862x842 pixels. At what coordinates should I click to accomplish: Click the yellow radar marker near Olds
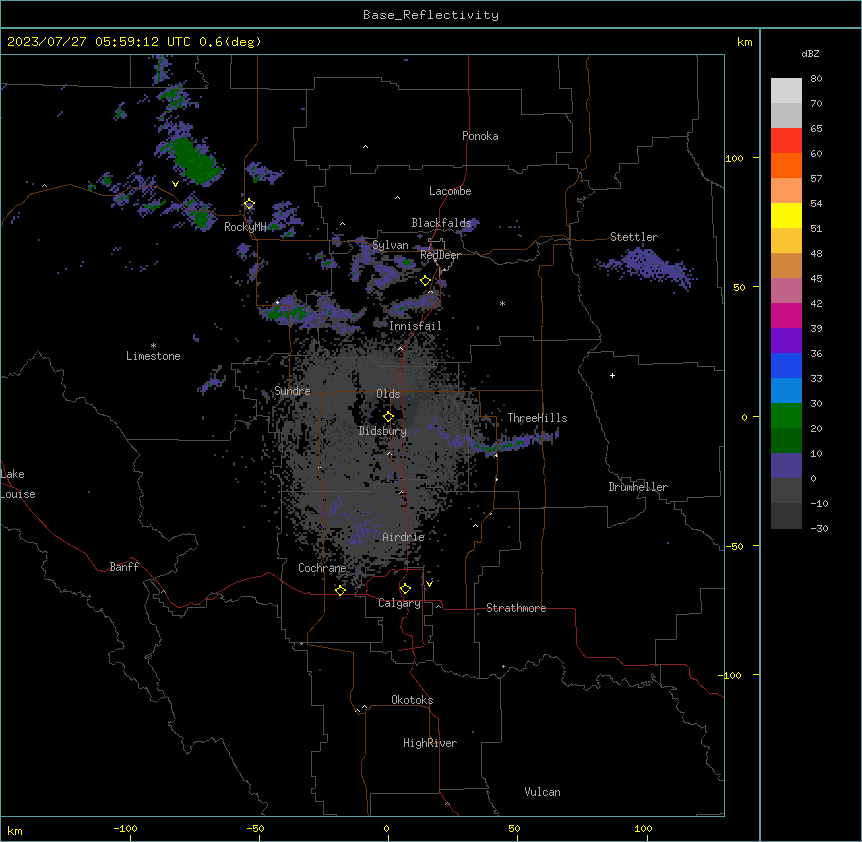(388, 417)
